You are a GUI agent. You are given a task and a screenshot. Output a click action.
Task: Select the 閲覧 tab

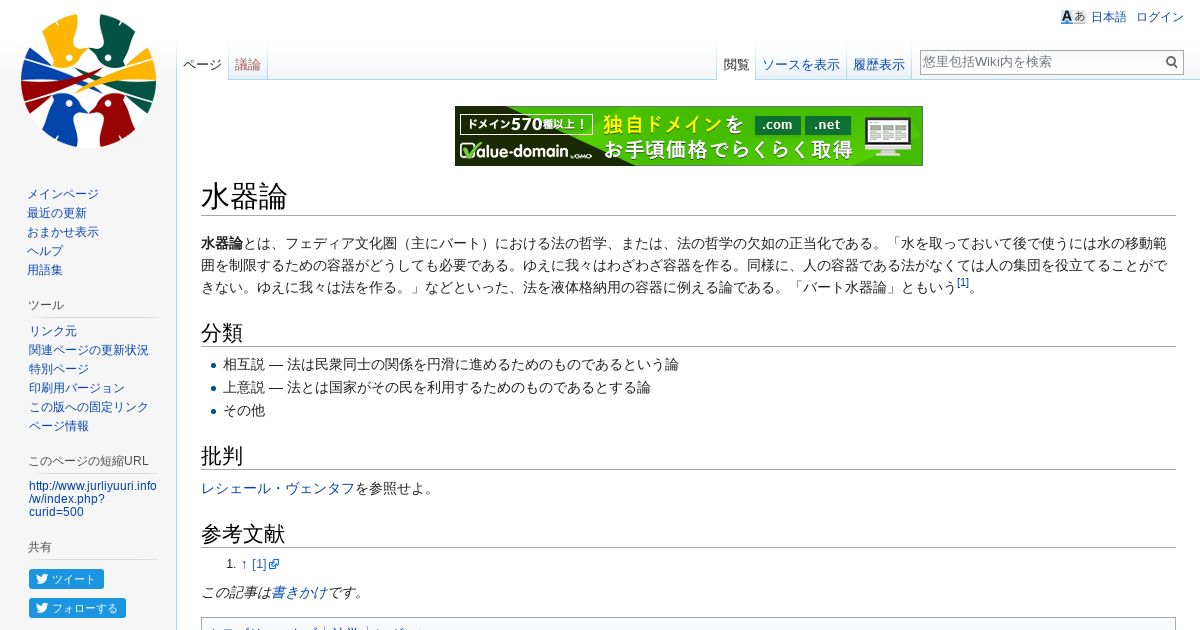tap(736, 64)
